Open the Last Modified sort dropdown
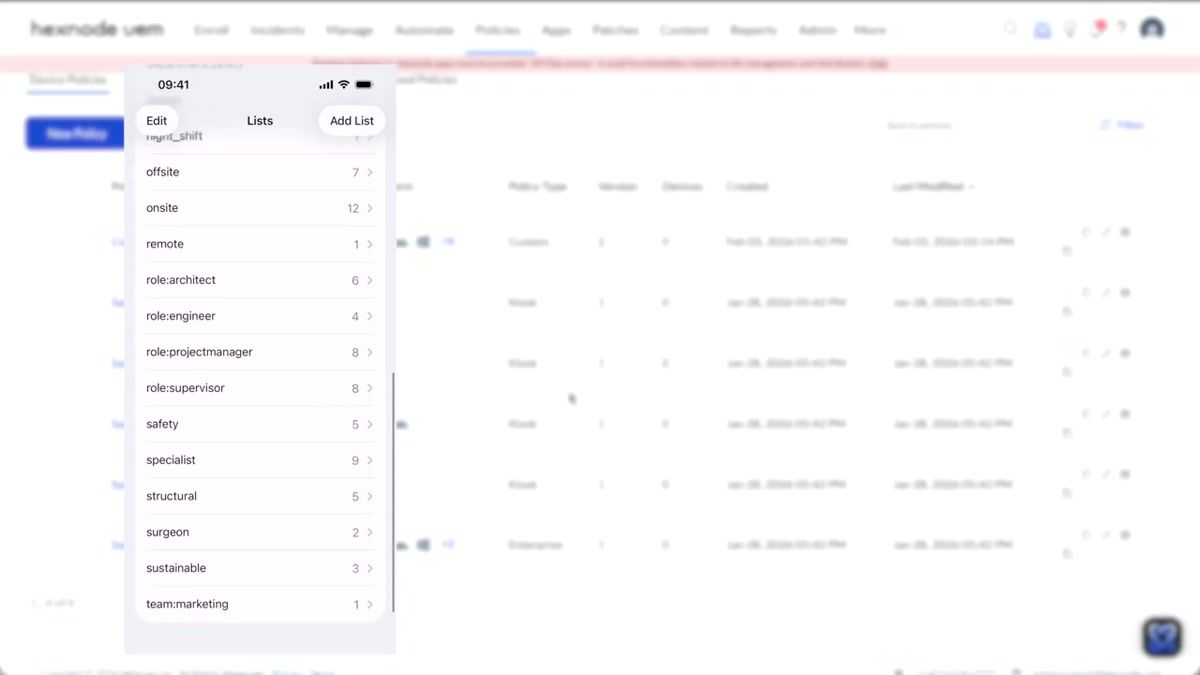The width and height of the screenshot is (1200, 675). coord(932,186)
